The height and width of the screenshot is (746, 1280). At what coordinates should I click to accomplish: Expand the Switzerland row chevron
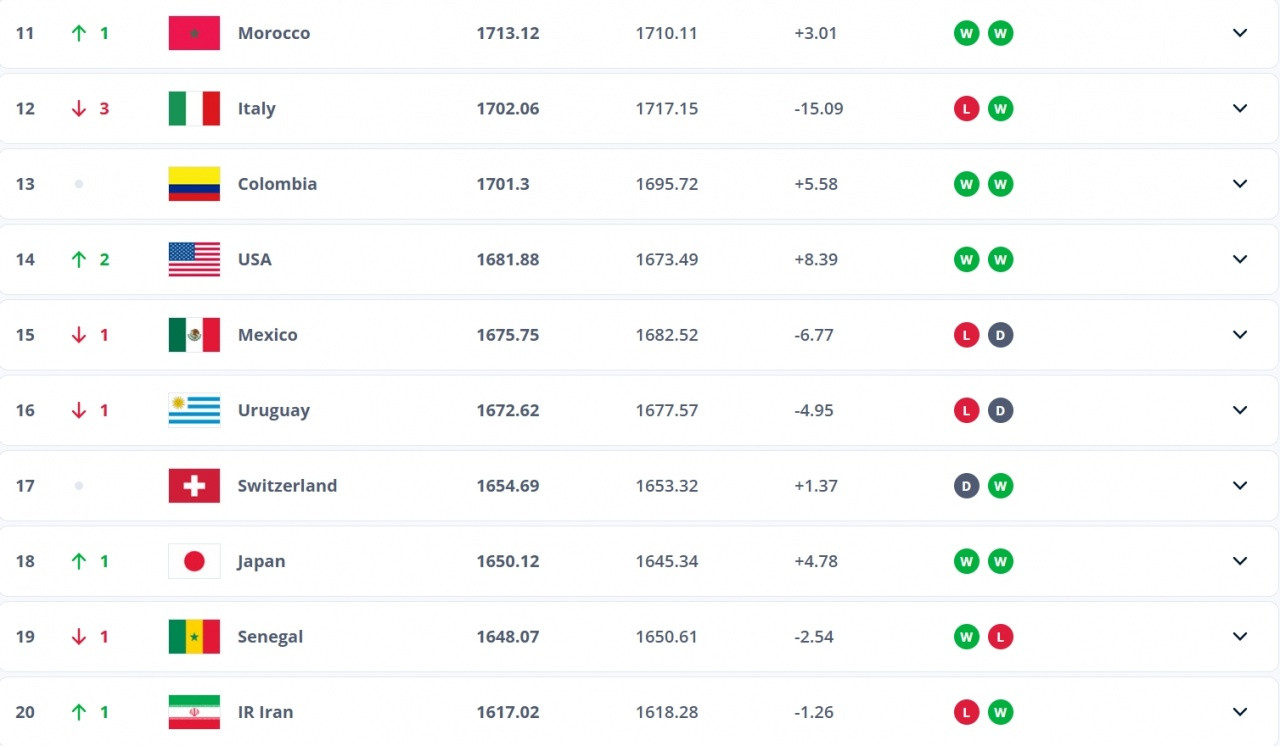(x=1240, y=486)
